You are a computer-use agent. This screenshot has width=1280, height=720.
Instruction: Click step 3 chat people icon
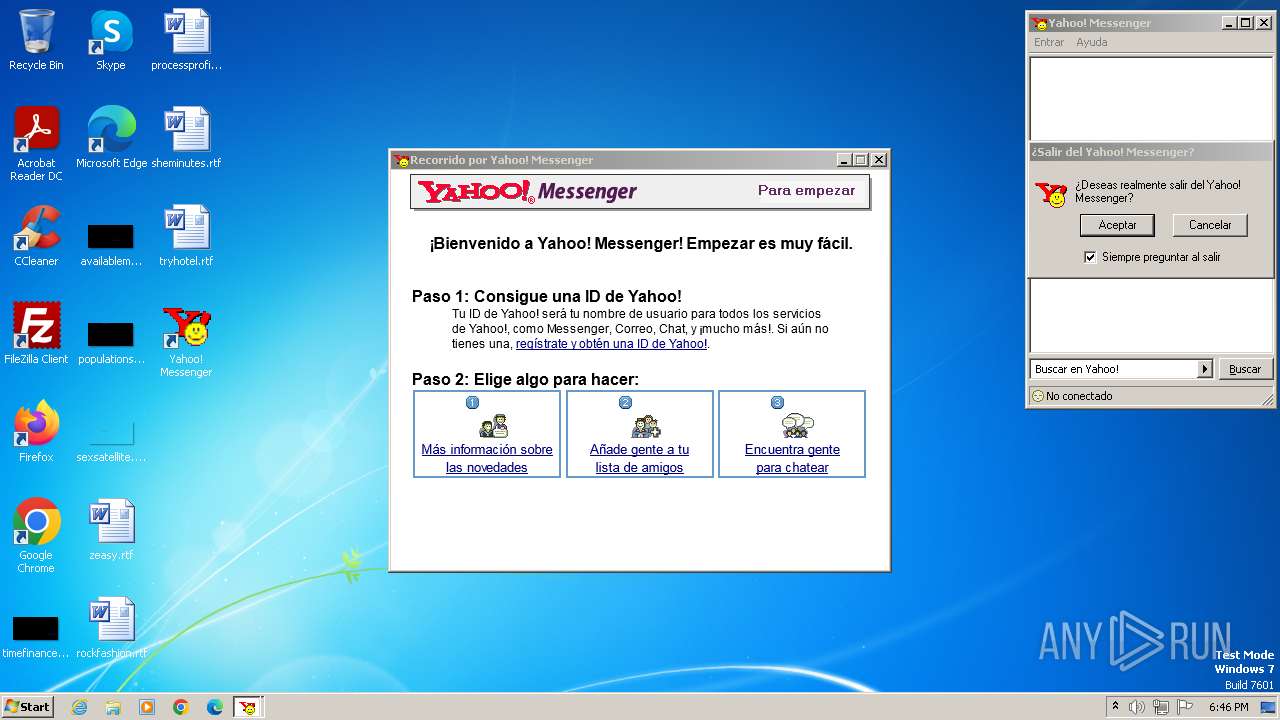797,425
